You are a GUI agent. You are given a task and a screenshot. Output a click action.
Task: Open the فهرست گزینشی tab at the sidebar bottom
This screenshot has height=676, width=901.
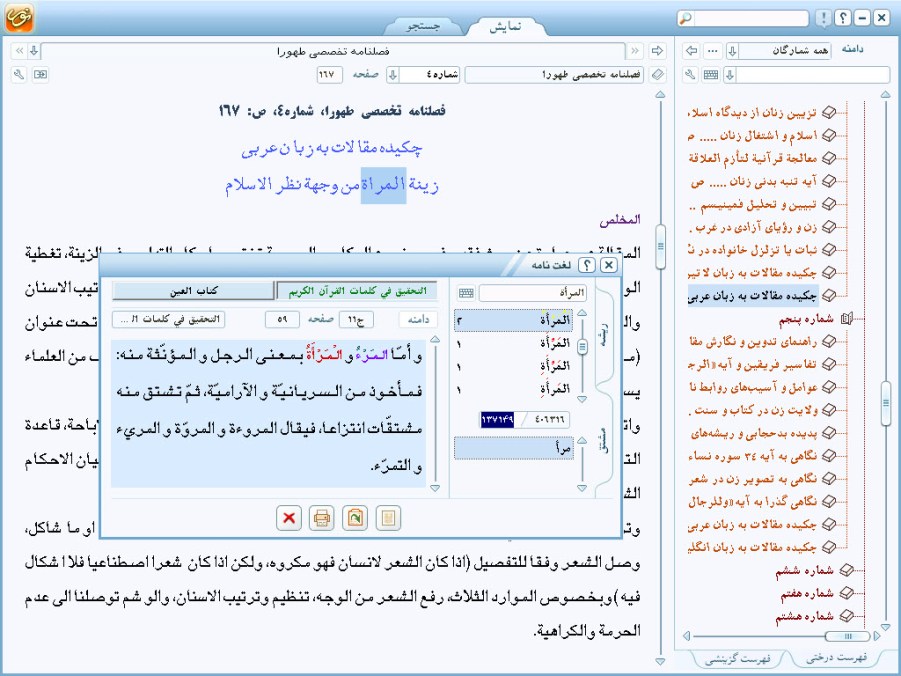[737, 659]
